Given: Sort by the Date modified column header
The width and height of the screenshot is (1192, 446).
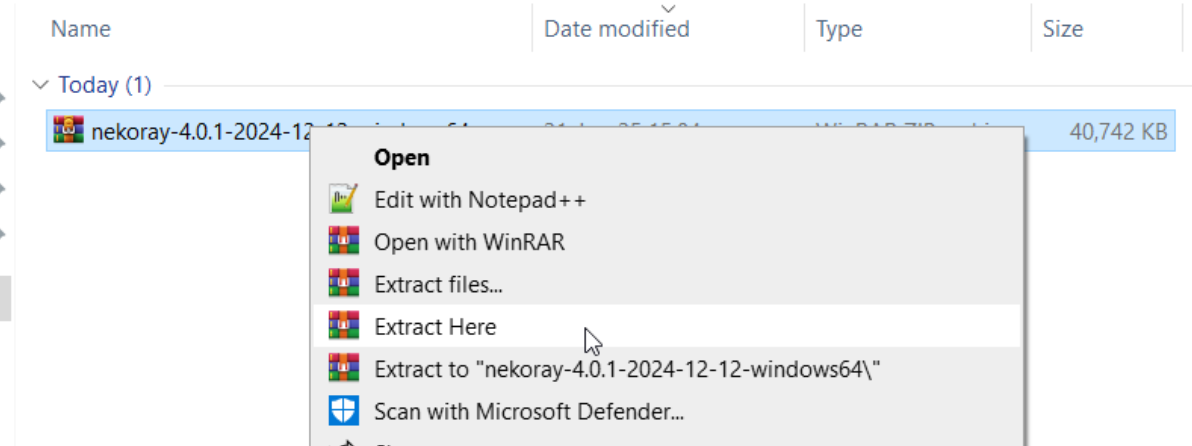Looking at the screenshot, I should [616, 30].
